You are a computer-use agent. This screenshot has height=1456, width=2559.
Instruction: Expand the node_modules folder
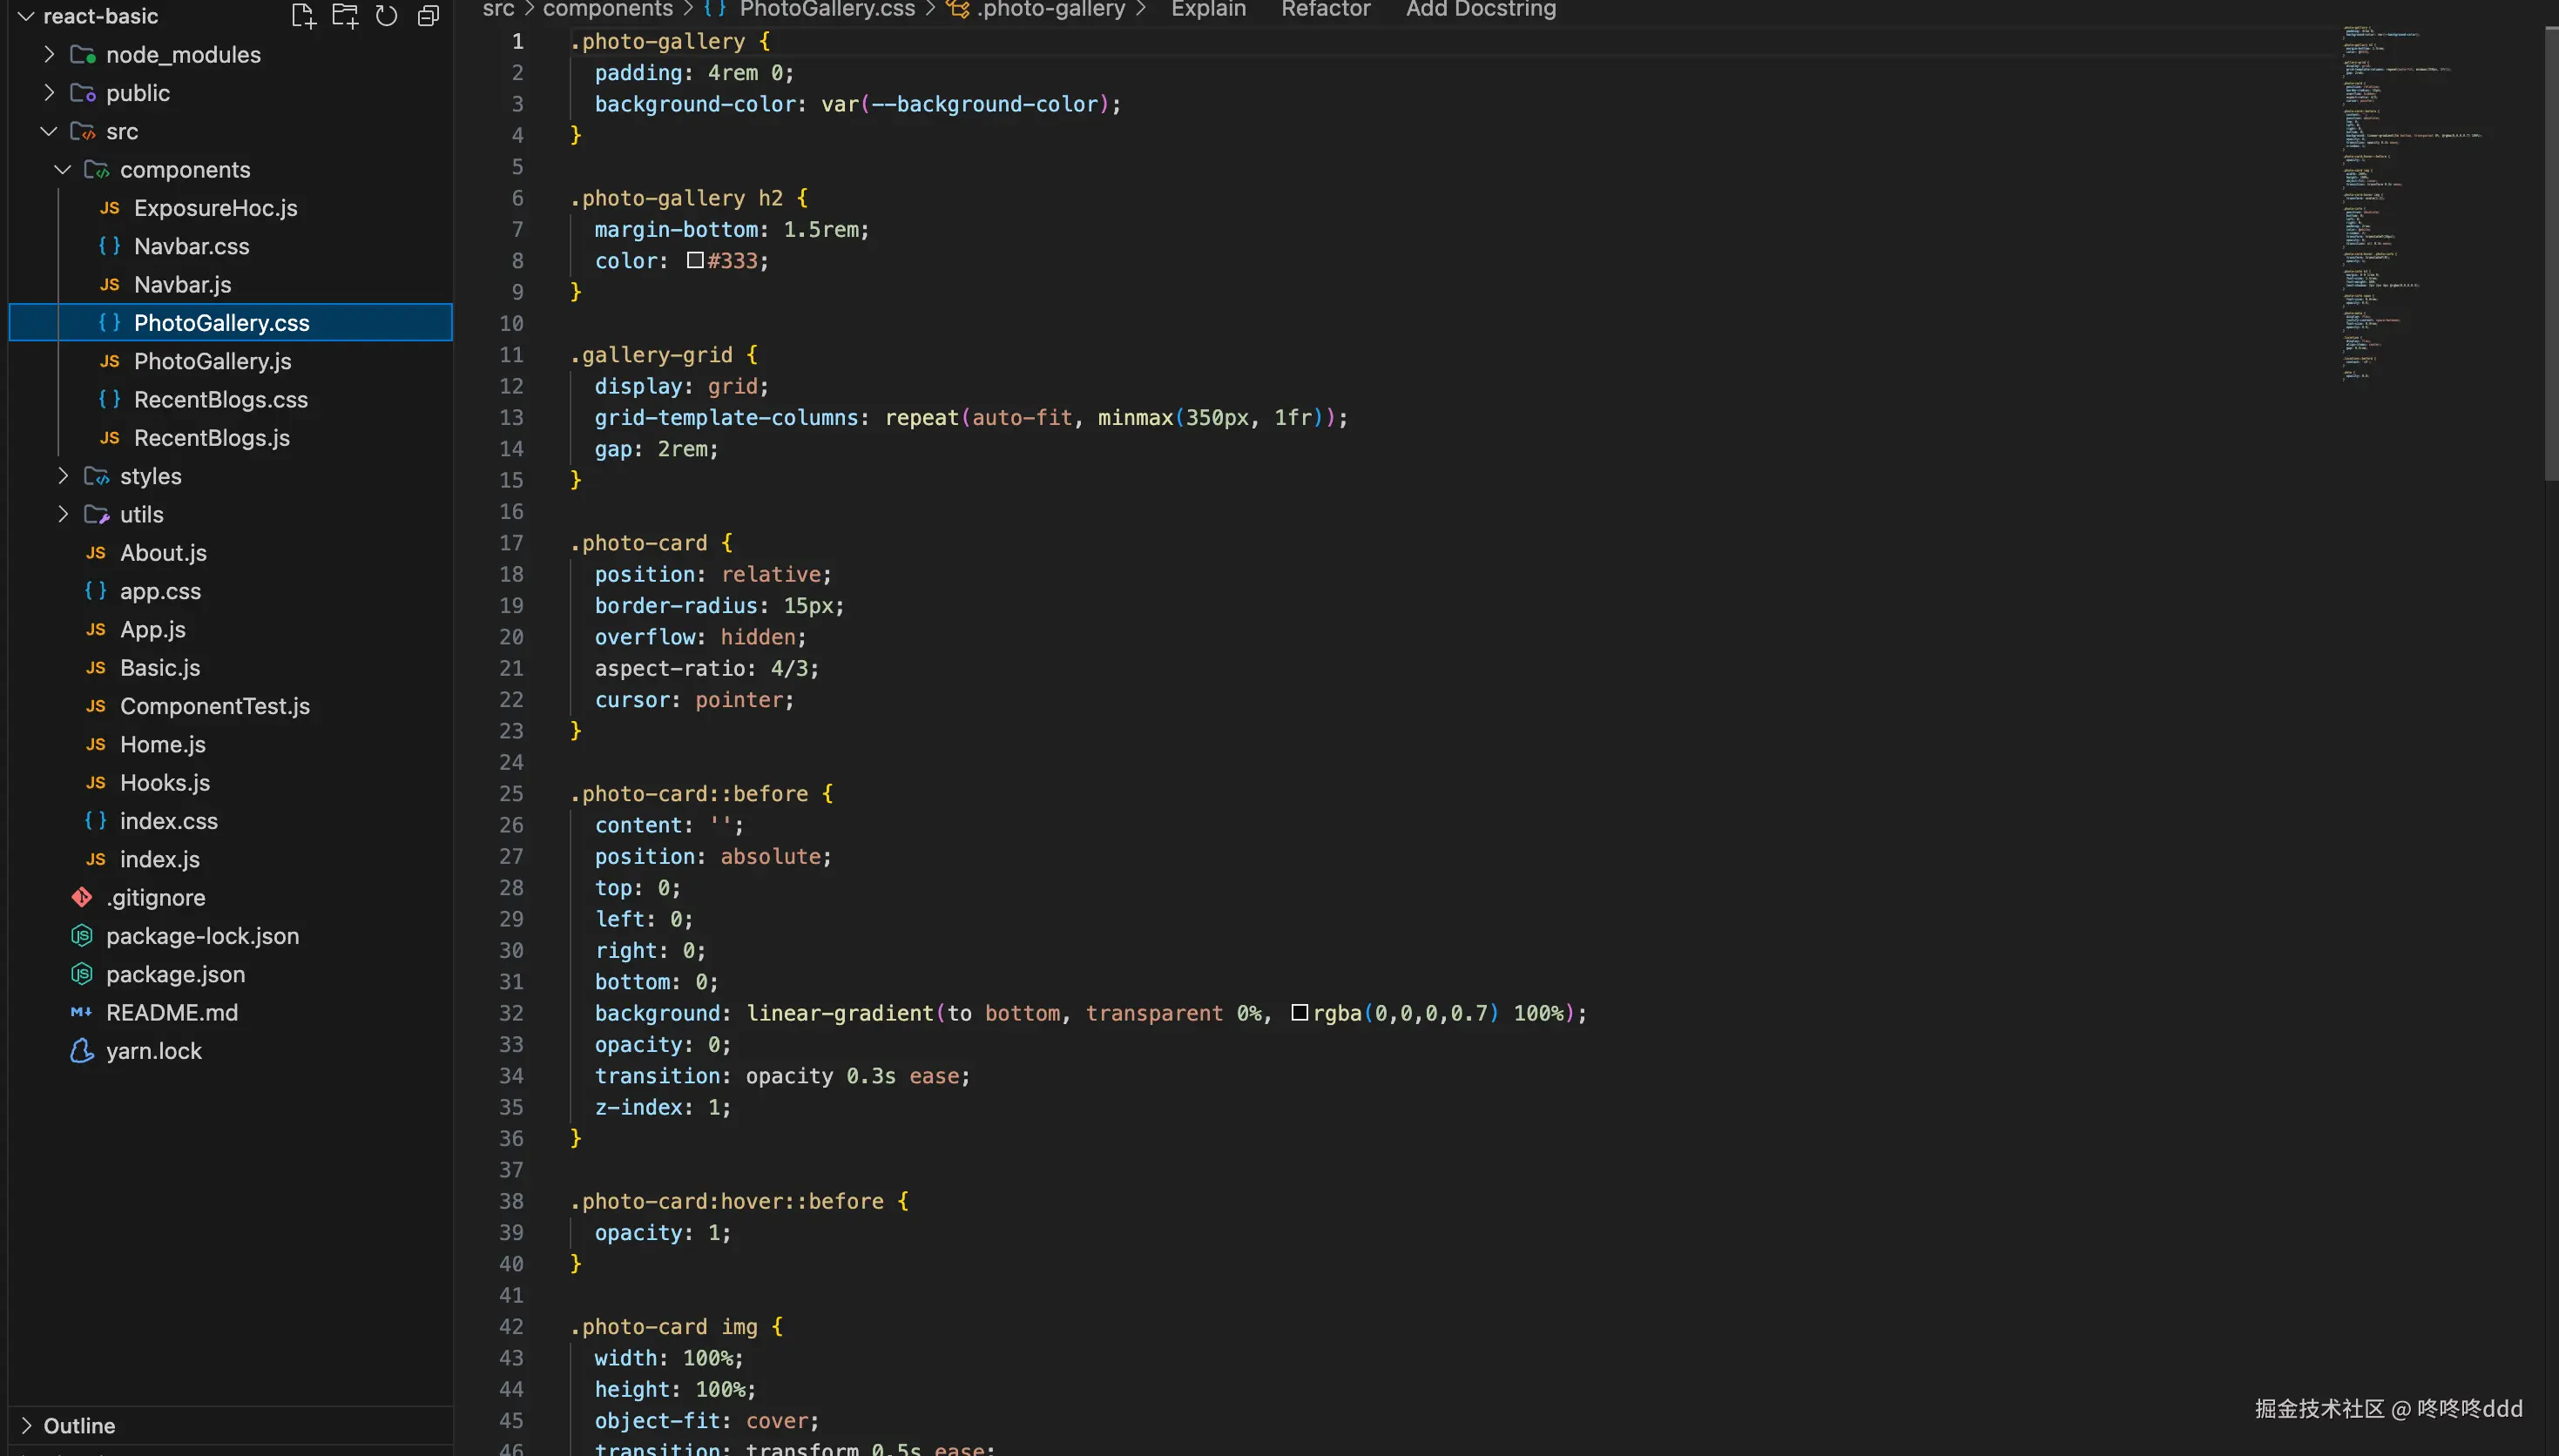click(48, 55)
